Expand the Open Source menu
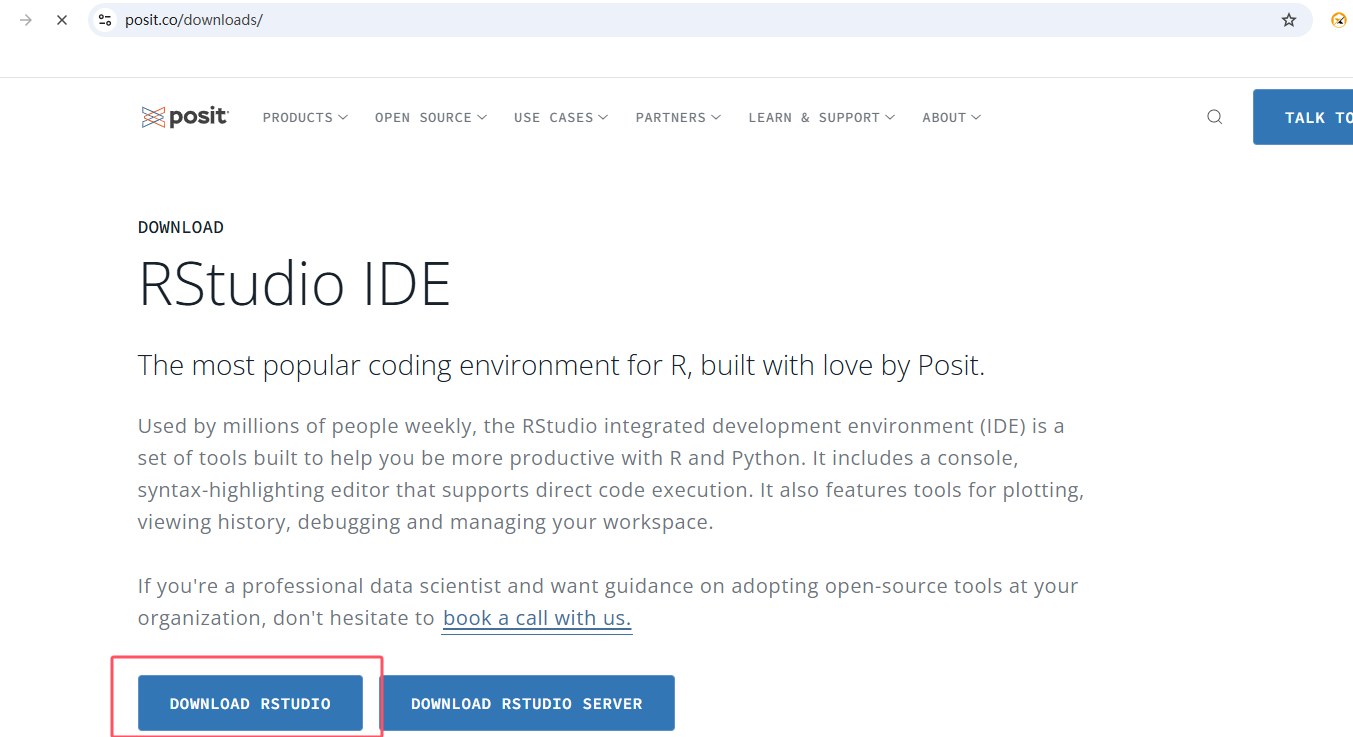Screen dimensions: 1353x737 click(431, 117)
